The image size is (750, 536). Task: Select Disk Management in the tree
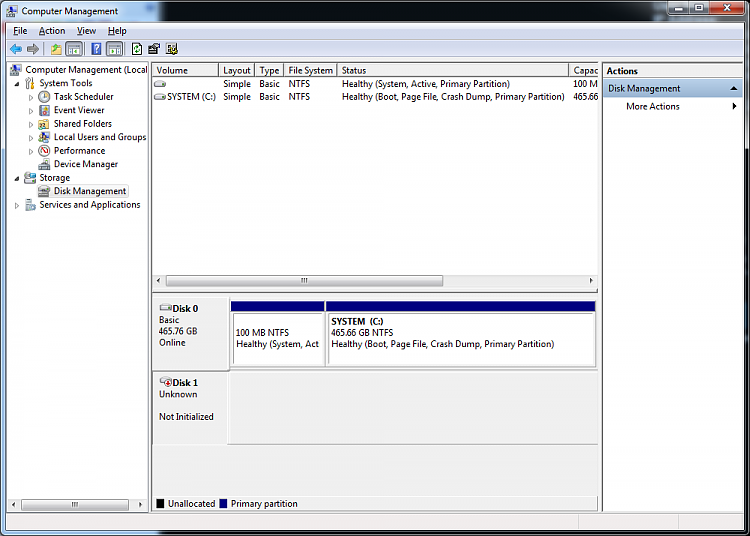click(90, 191)
